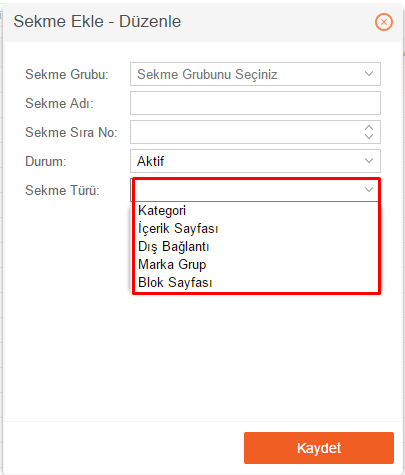This screenshot has width=405, height=475.
Task: Decrease Sekme Sıra No with the down arrow
Action: [369, 136]
